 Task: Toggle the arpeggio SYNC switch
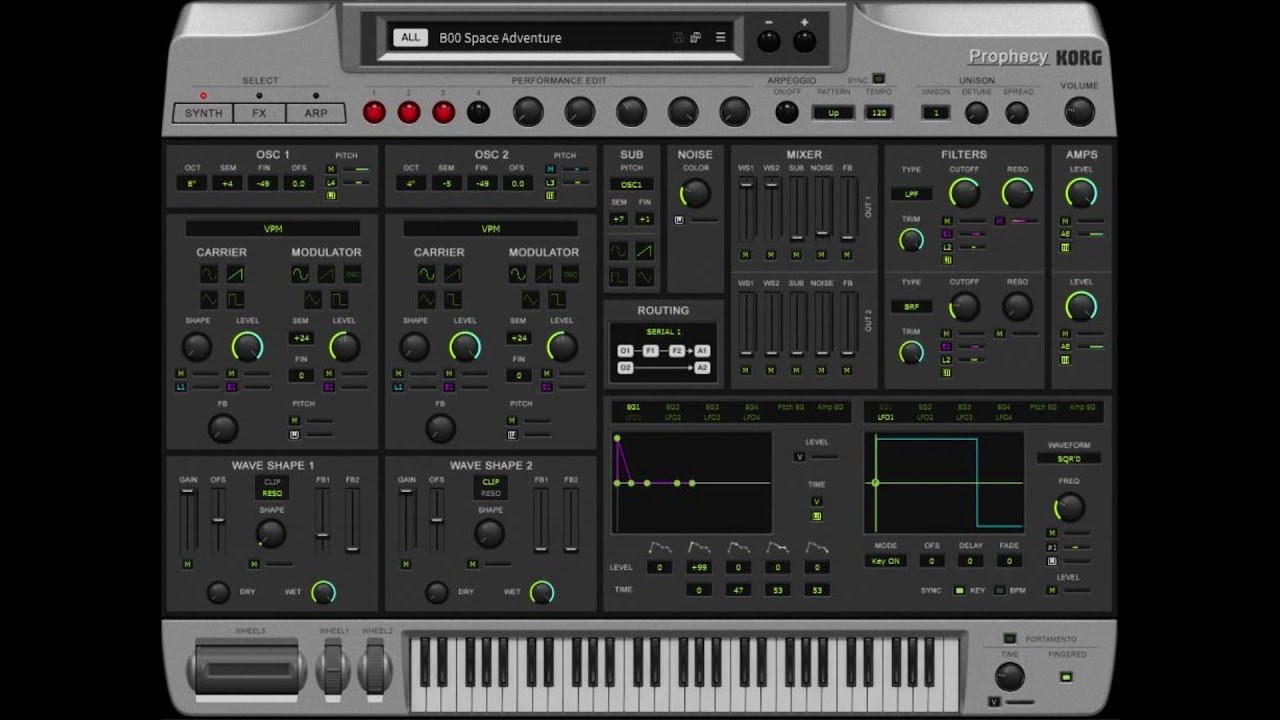[x=878, y=79]
